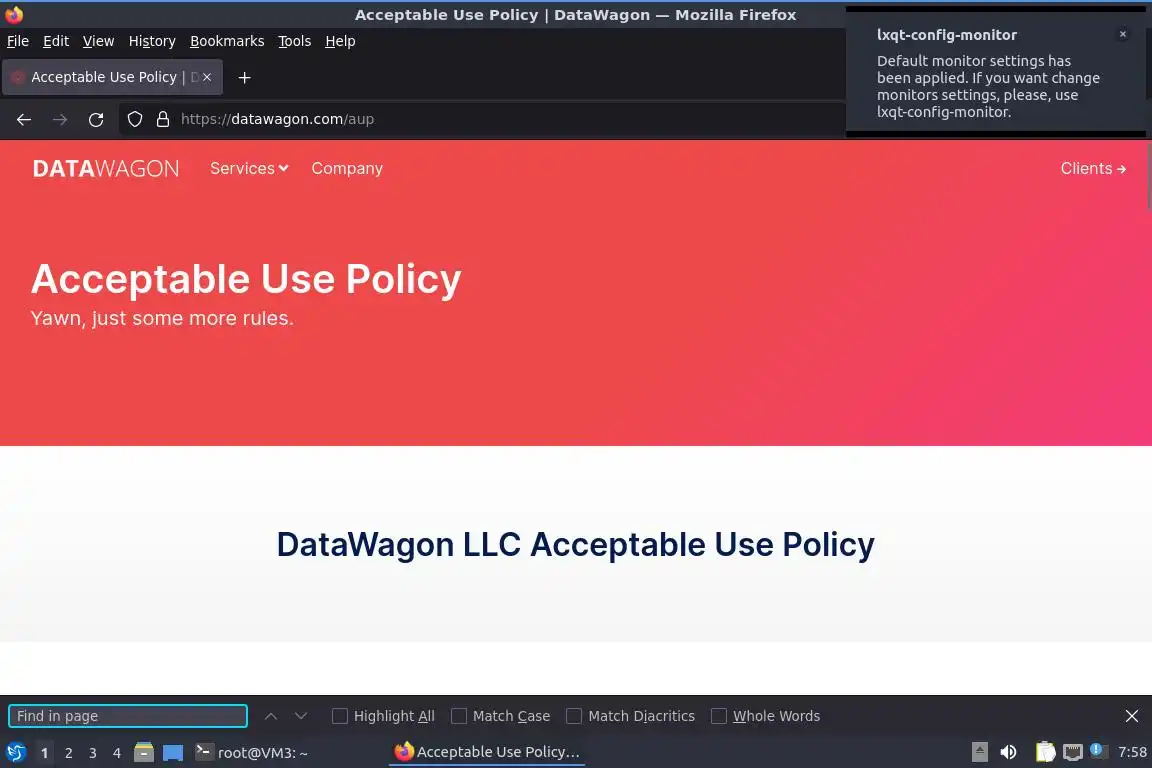
Task: Open the volume control tray icon
Action: click(1009, 752)
